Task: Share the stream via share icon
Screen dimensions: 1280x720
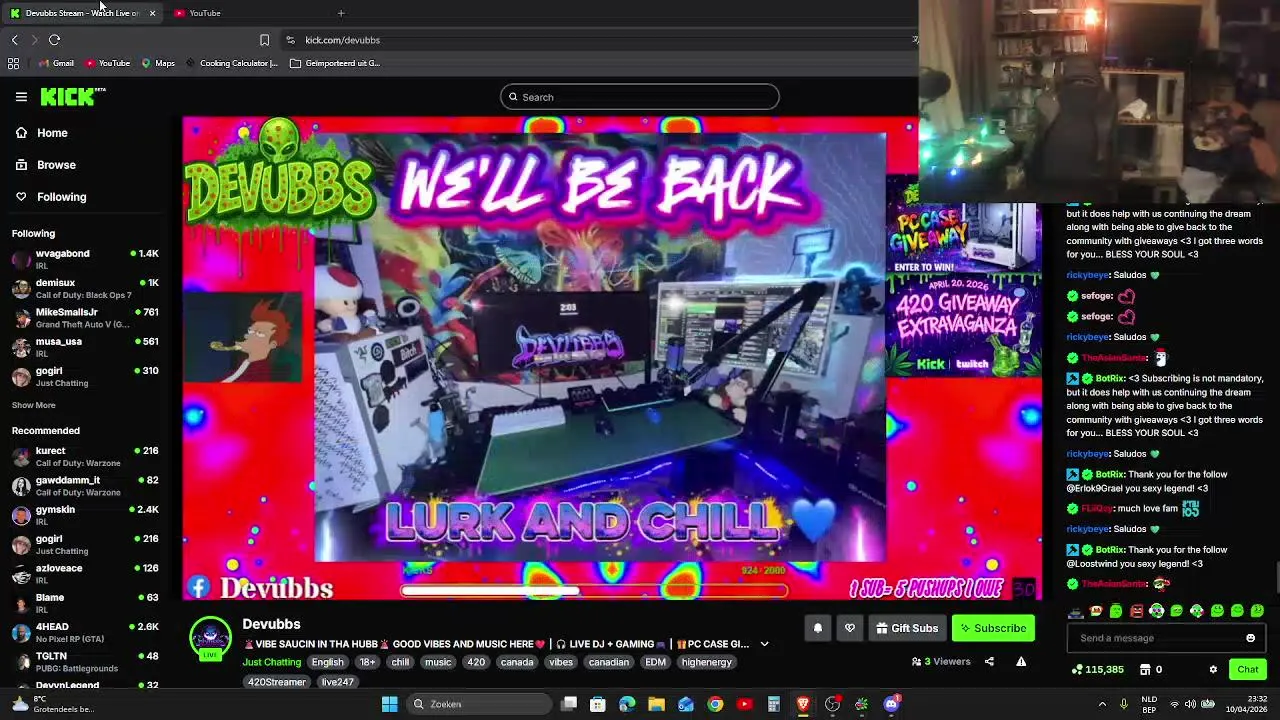Action: (x=989, y=661)
